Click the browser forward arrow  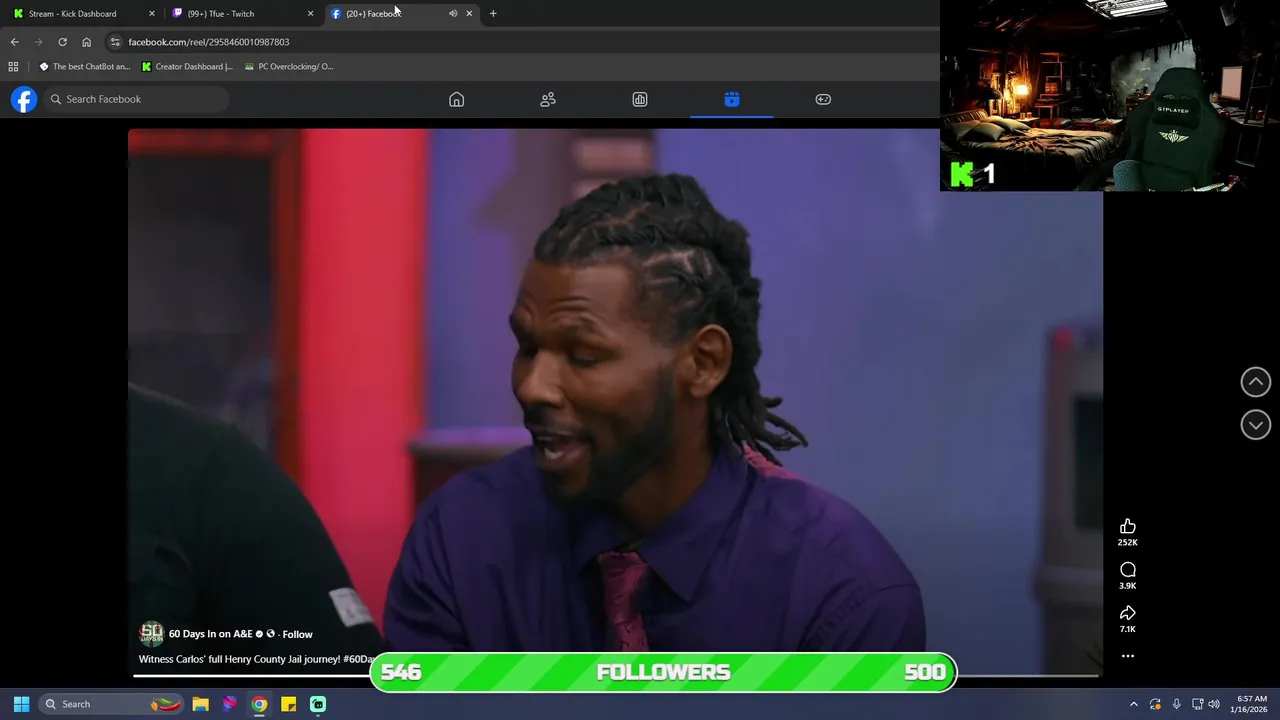[x=38, y=42]
